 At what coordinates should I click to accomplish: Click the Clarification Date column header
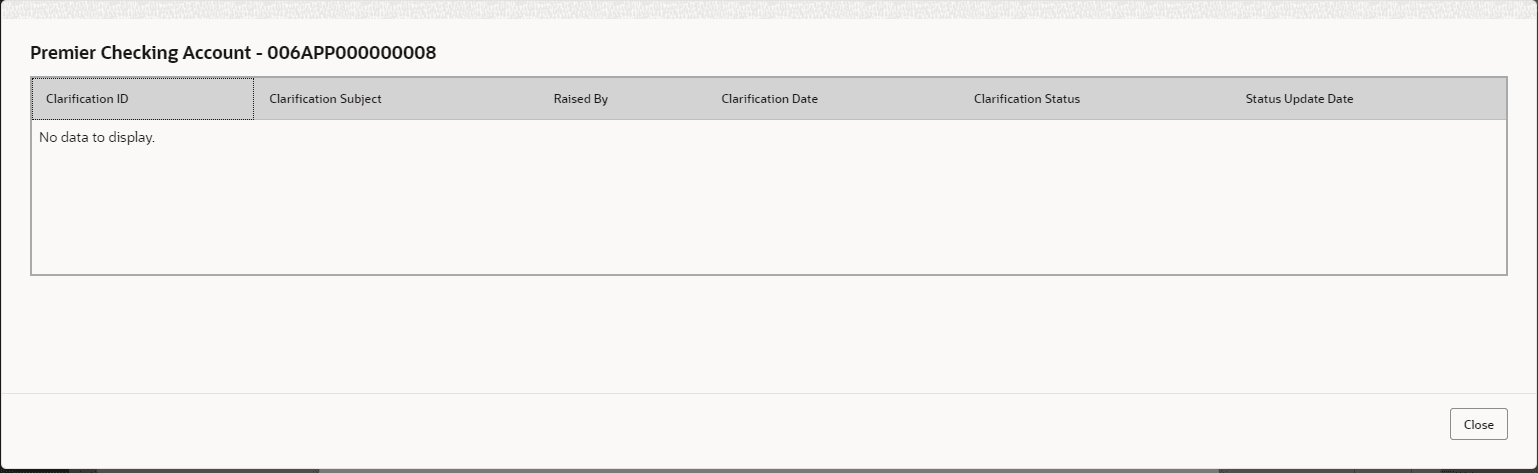click(769, 99)
